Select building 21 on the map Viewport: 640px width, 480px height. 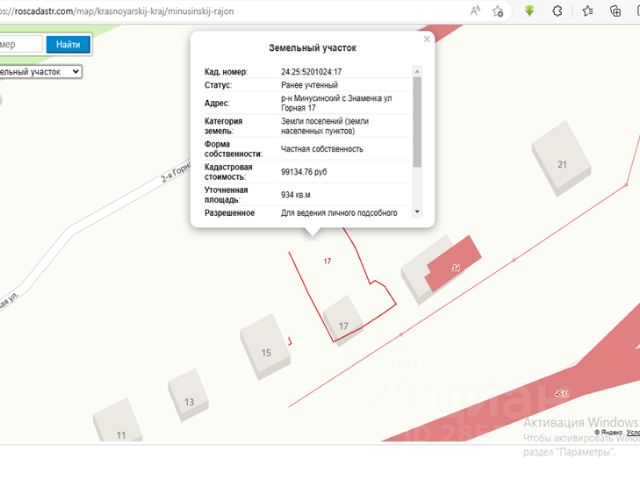pyautogui.click(x=561, y=160)
